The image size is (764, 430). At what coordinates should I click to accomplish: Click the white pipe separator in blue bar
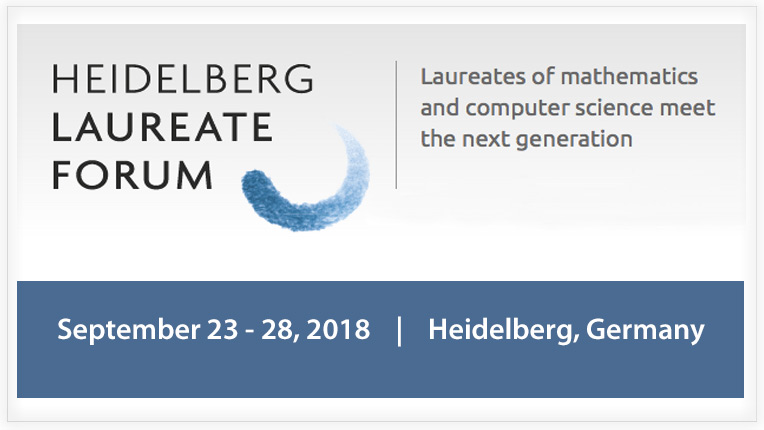pos(400,331)
